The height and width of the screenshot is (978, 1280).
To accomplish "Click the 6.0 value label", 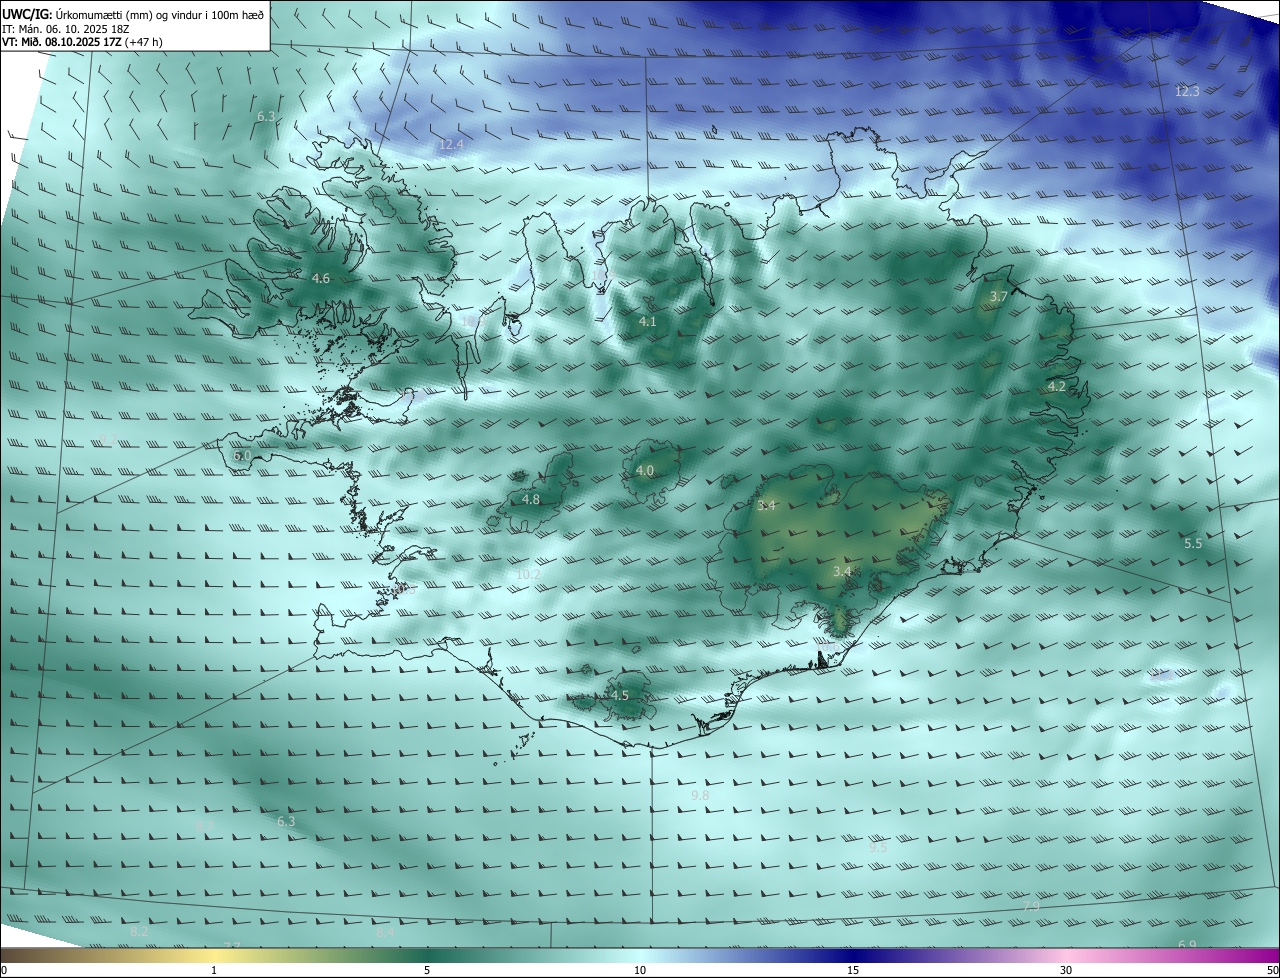I will (242, 455).
